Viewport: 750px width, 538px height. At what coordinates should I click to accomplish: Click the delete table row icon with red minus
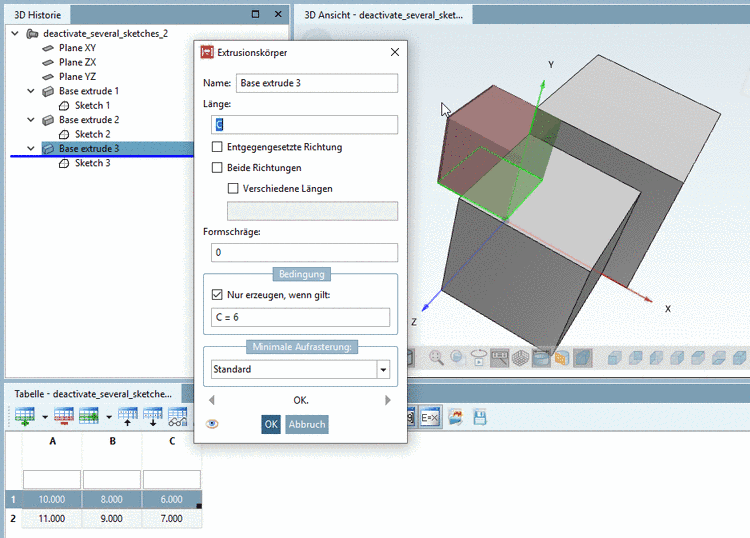coord(64,417)
